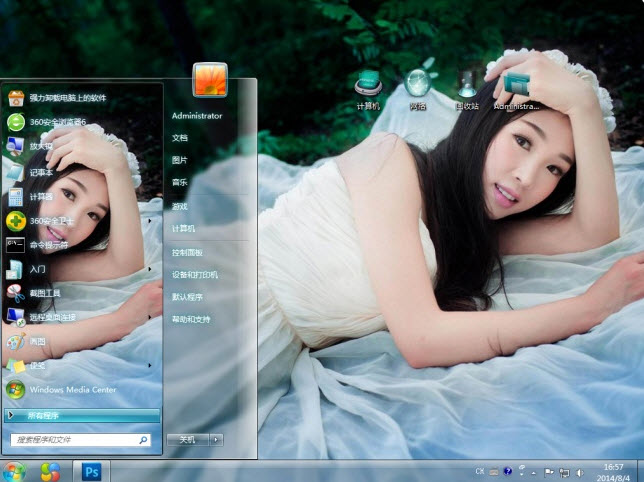Click the user account picture thumbnail

point(210,81)
